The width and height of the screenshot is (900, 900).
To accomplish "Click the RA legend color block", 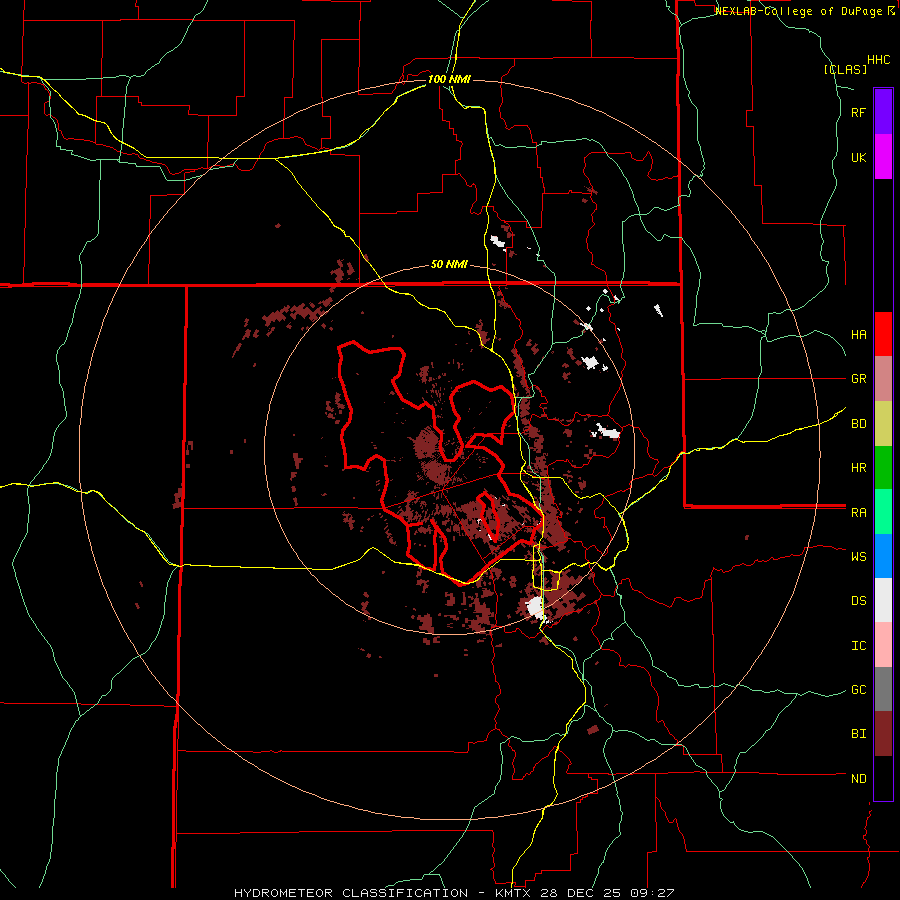I will click(883, 512).
